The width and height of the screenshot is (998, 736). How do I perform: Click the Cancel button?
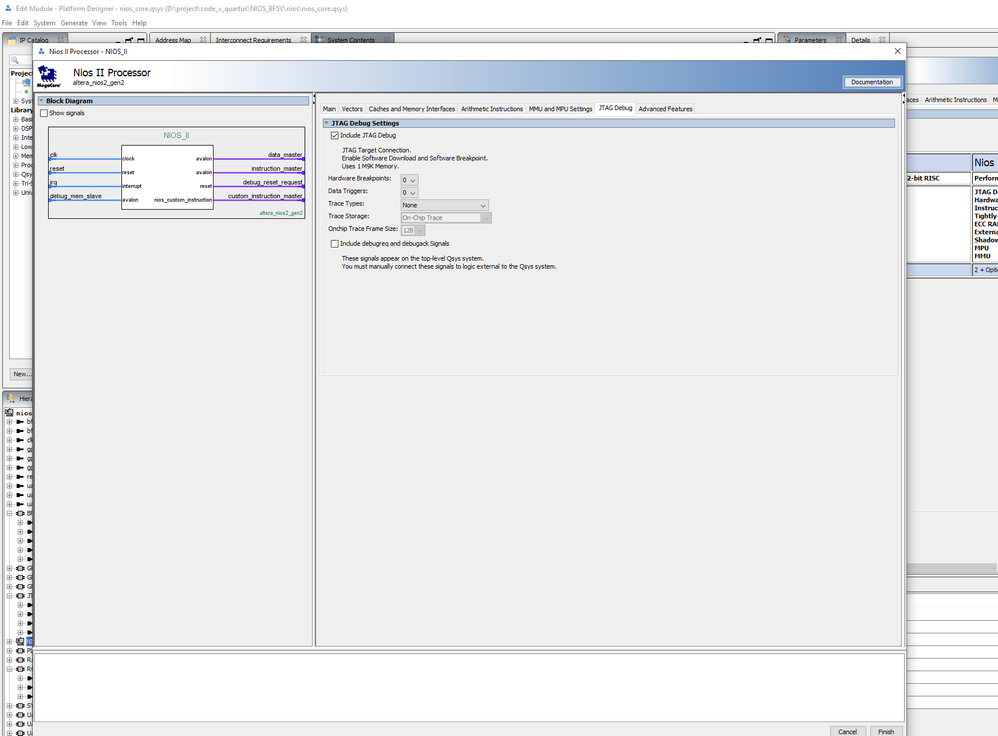click(847, 732)
